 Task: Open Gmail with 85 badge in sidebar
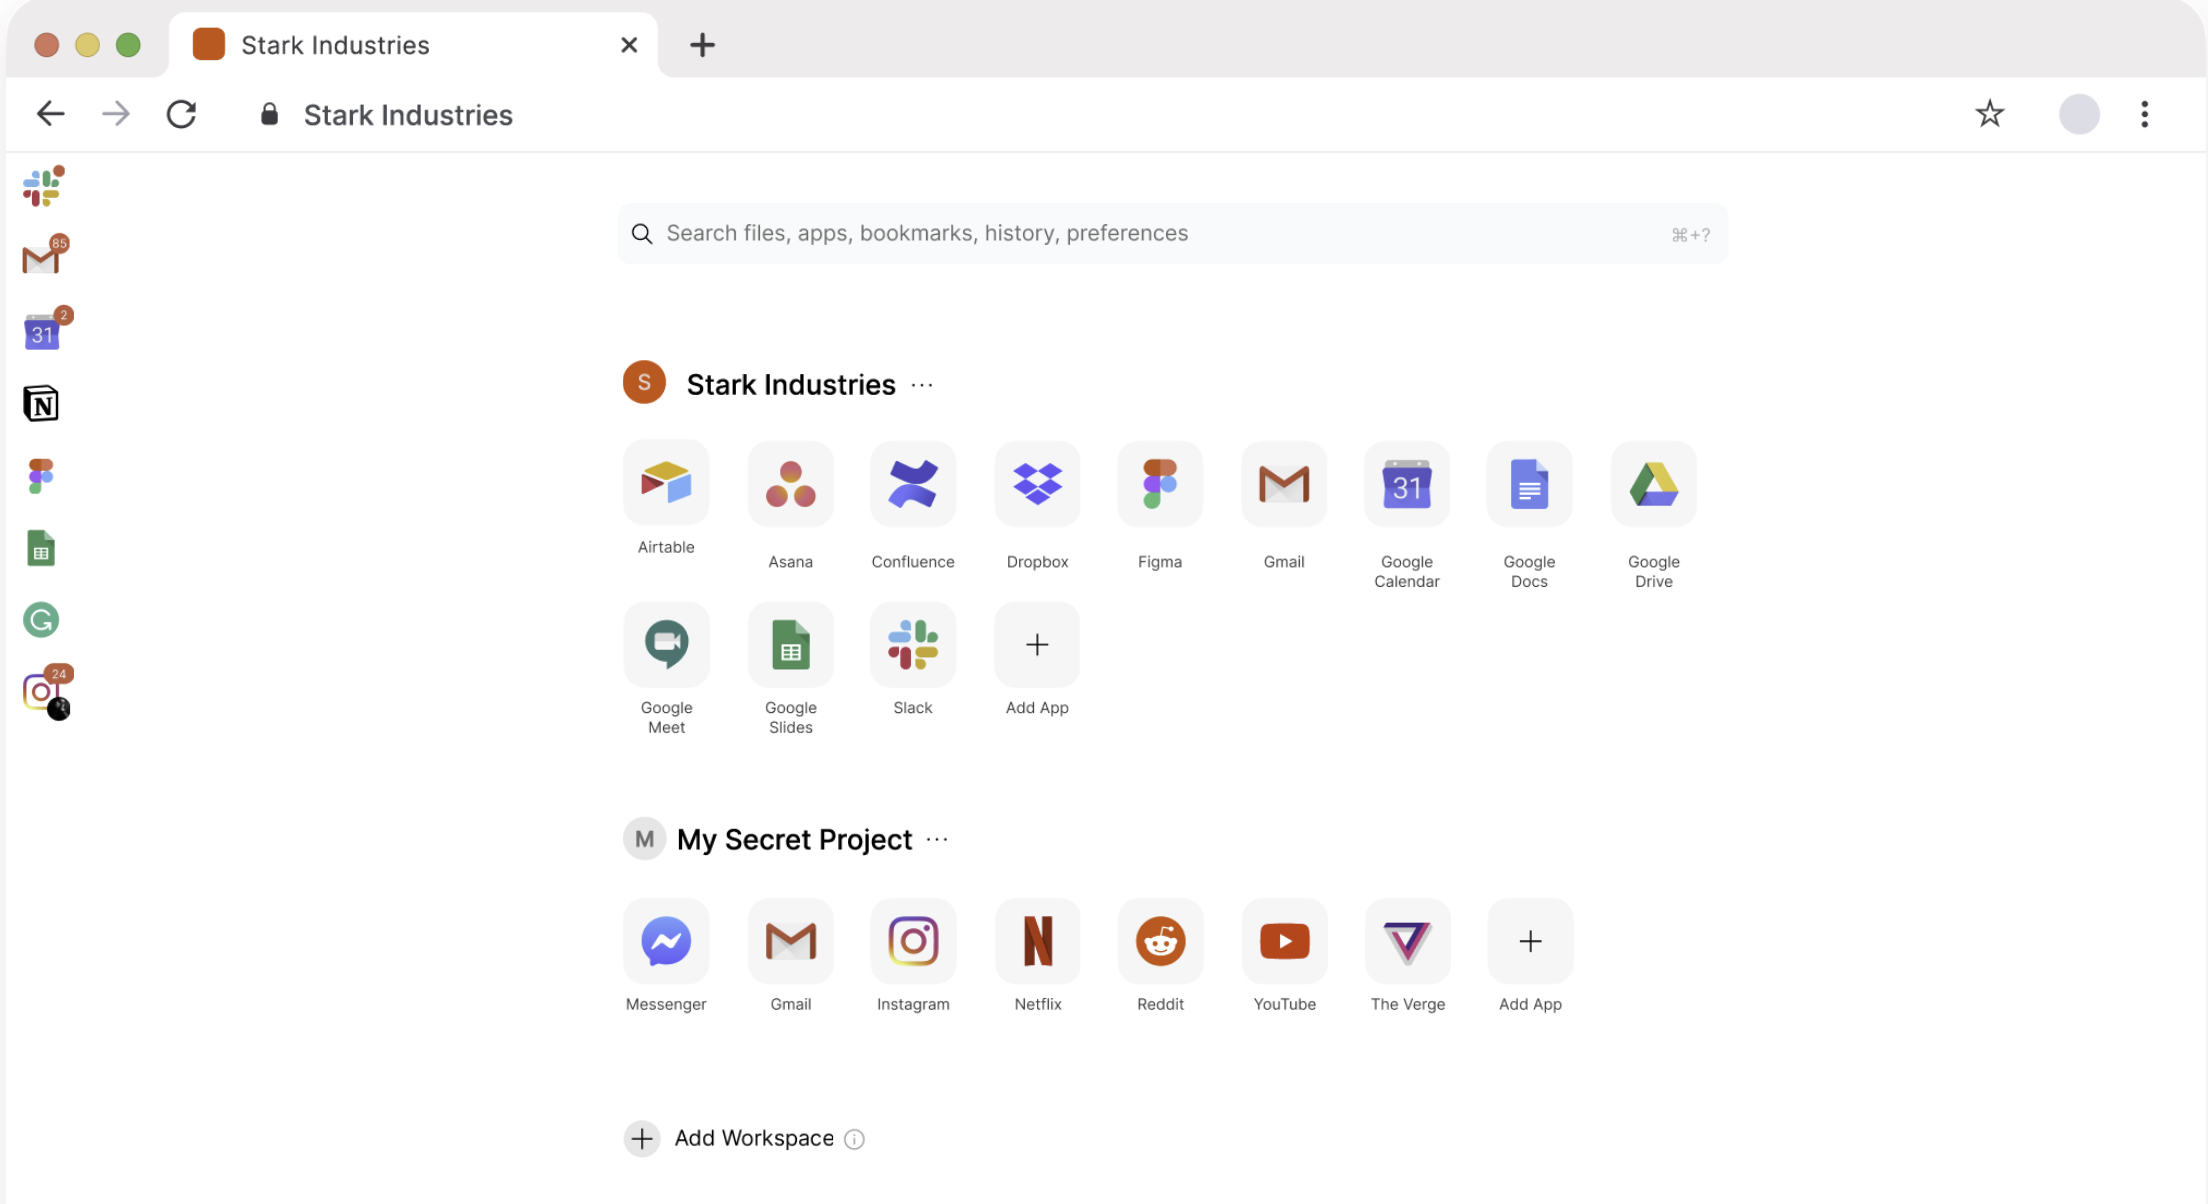(x=43, y=258)
